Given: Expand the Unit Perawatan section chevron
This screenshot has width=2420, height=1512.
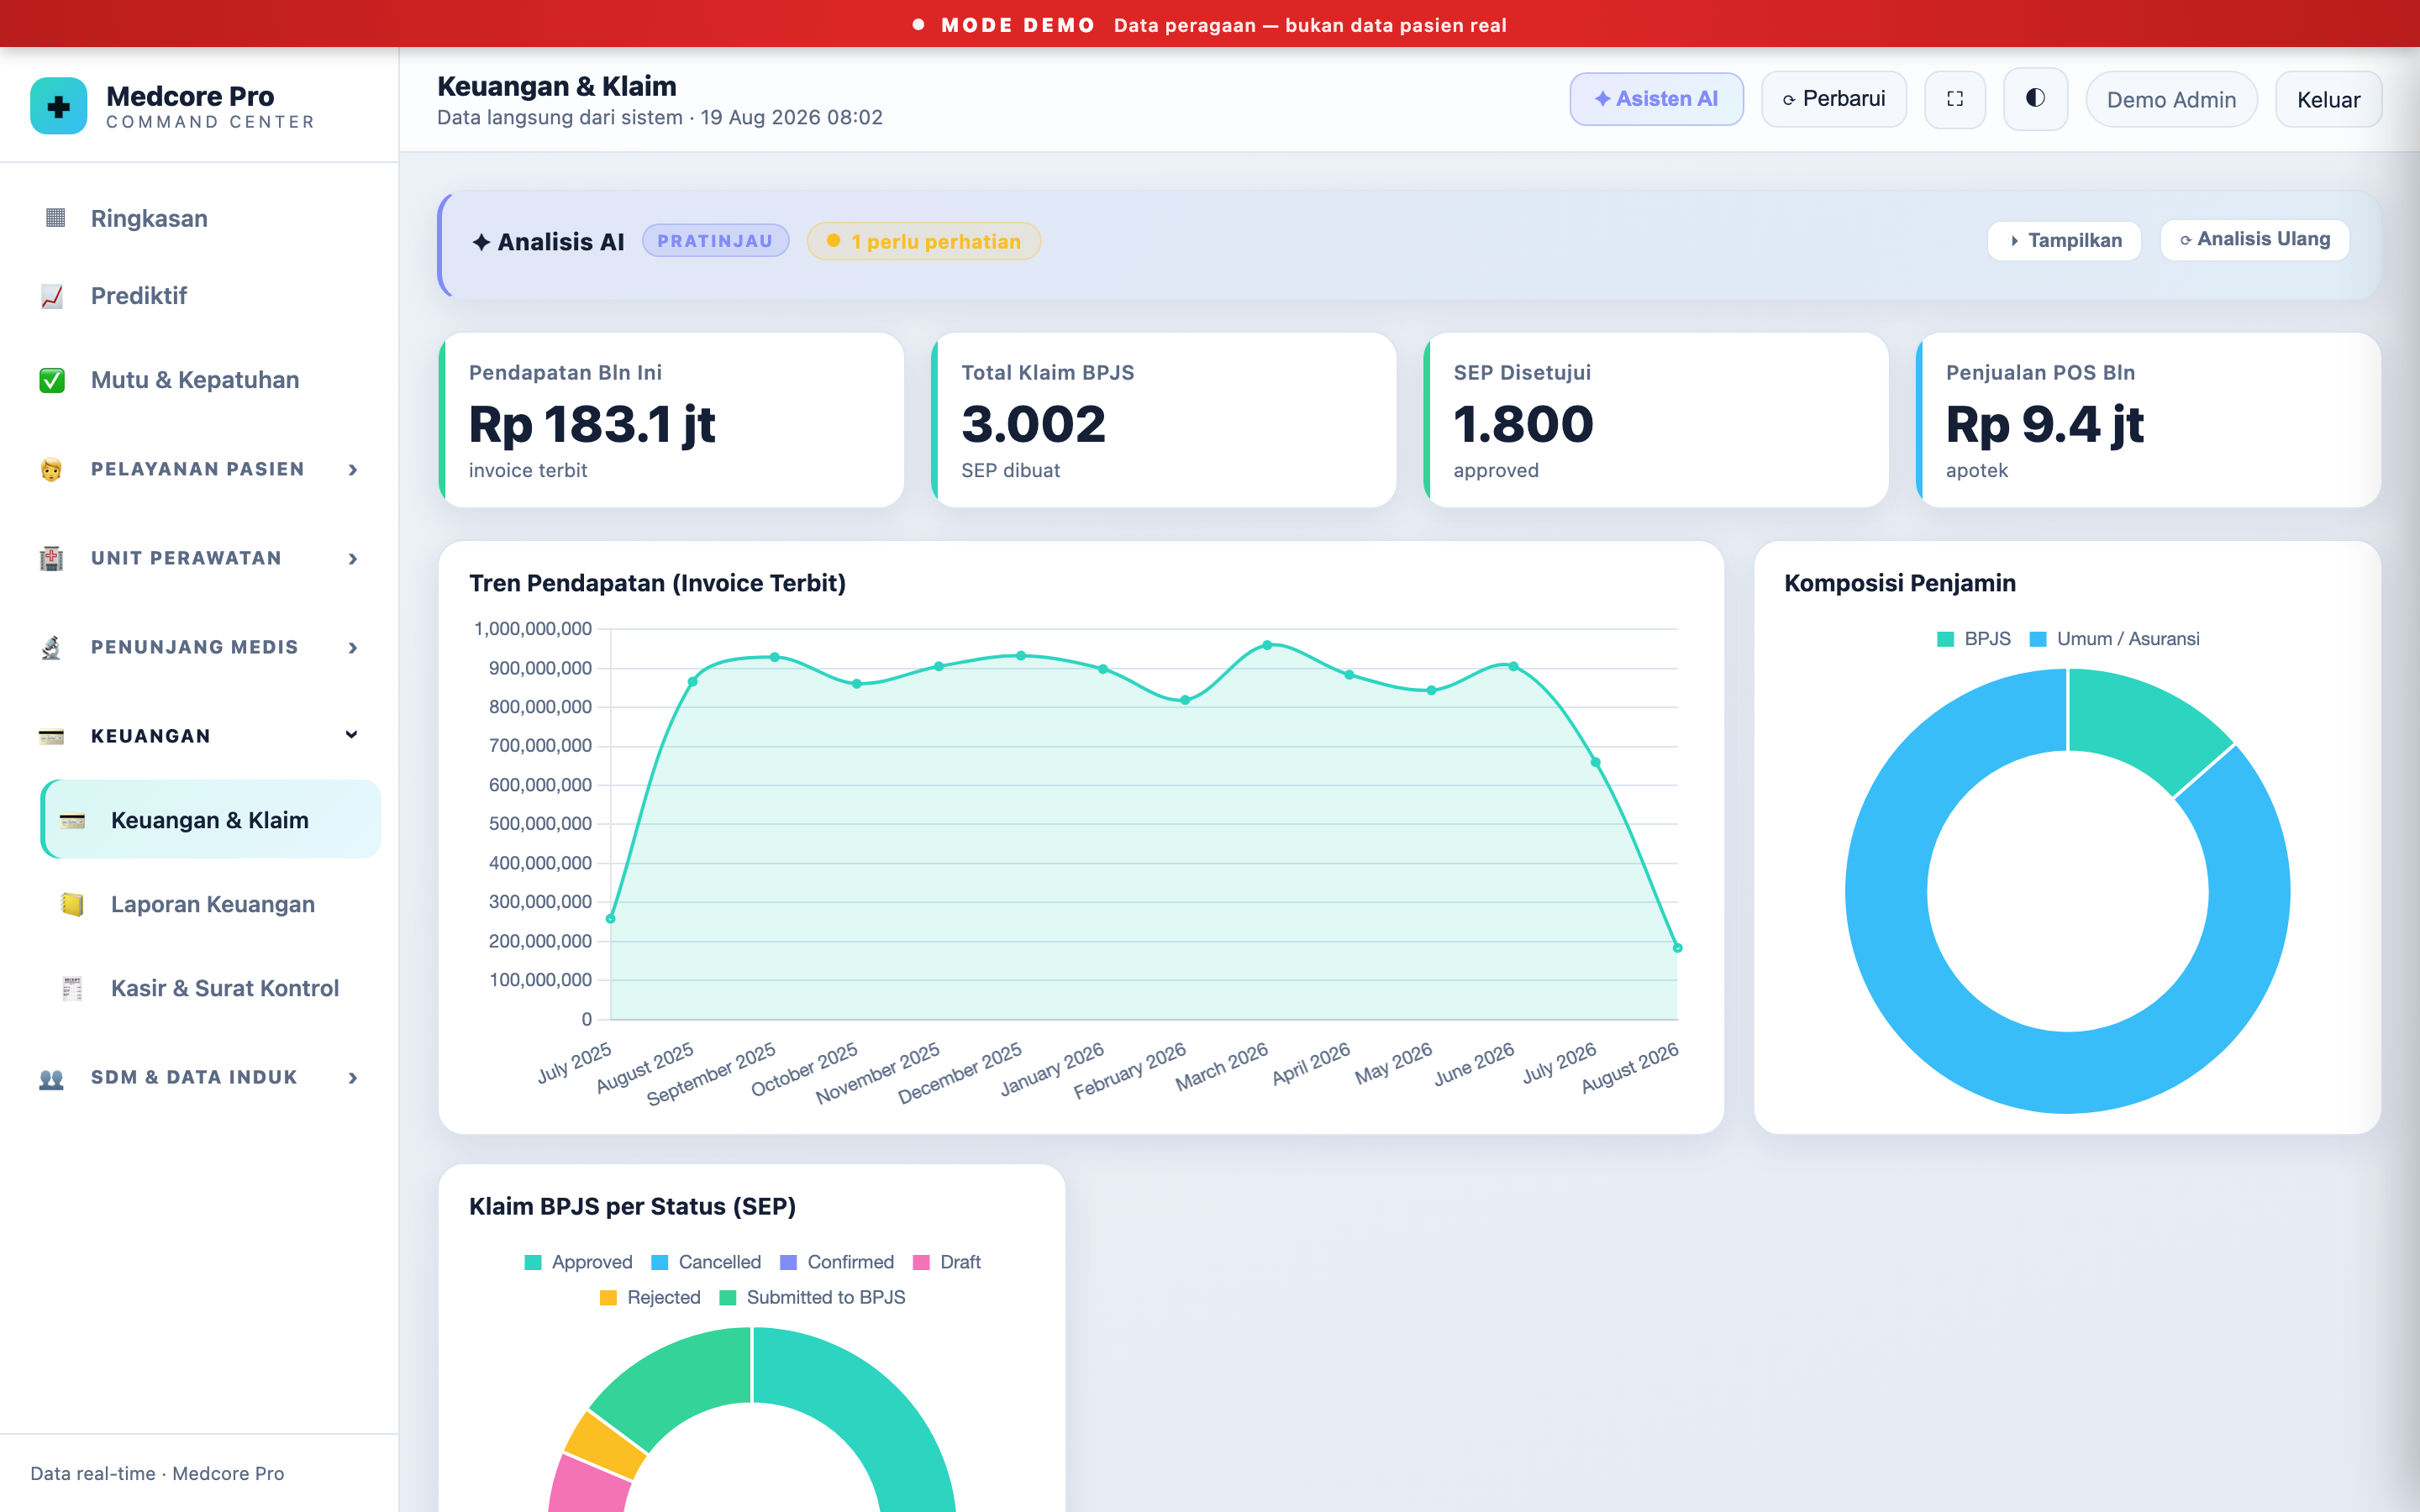Looking at the screenshot, I should 353,559.
